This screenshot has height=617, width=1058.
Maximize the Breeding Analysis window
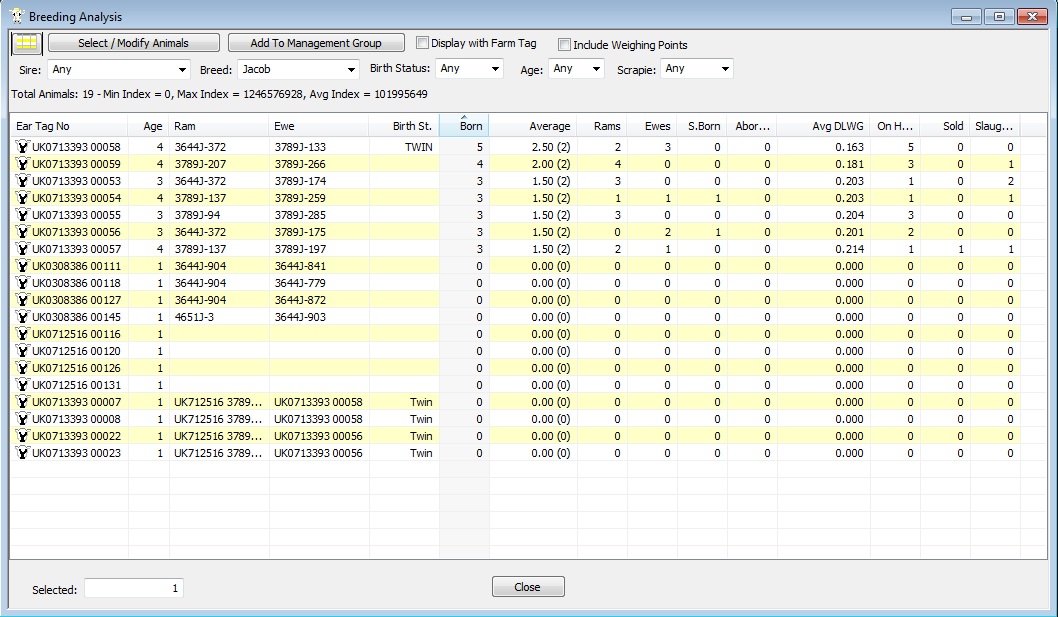(x=999, y=17)
